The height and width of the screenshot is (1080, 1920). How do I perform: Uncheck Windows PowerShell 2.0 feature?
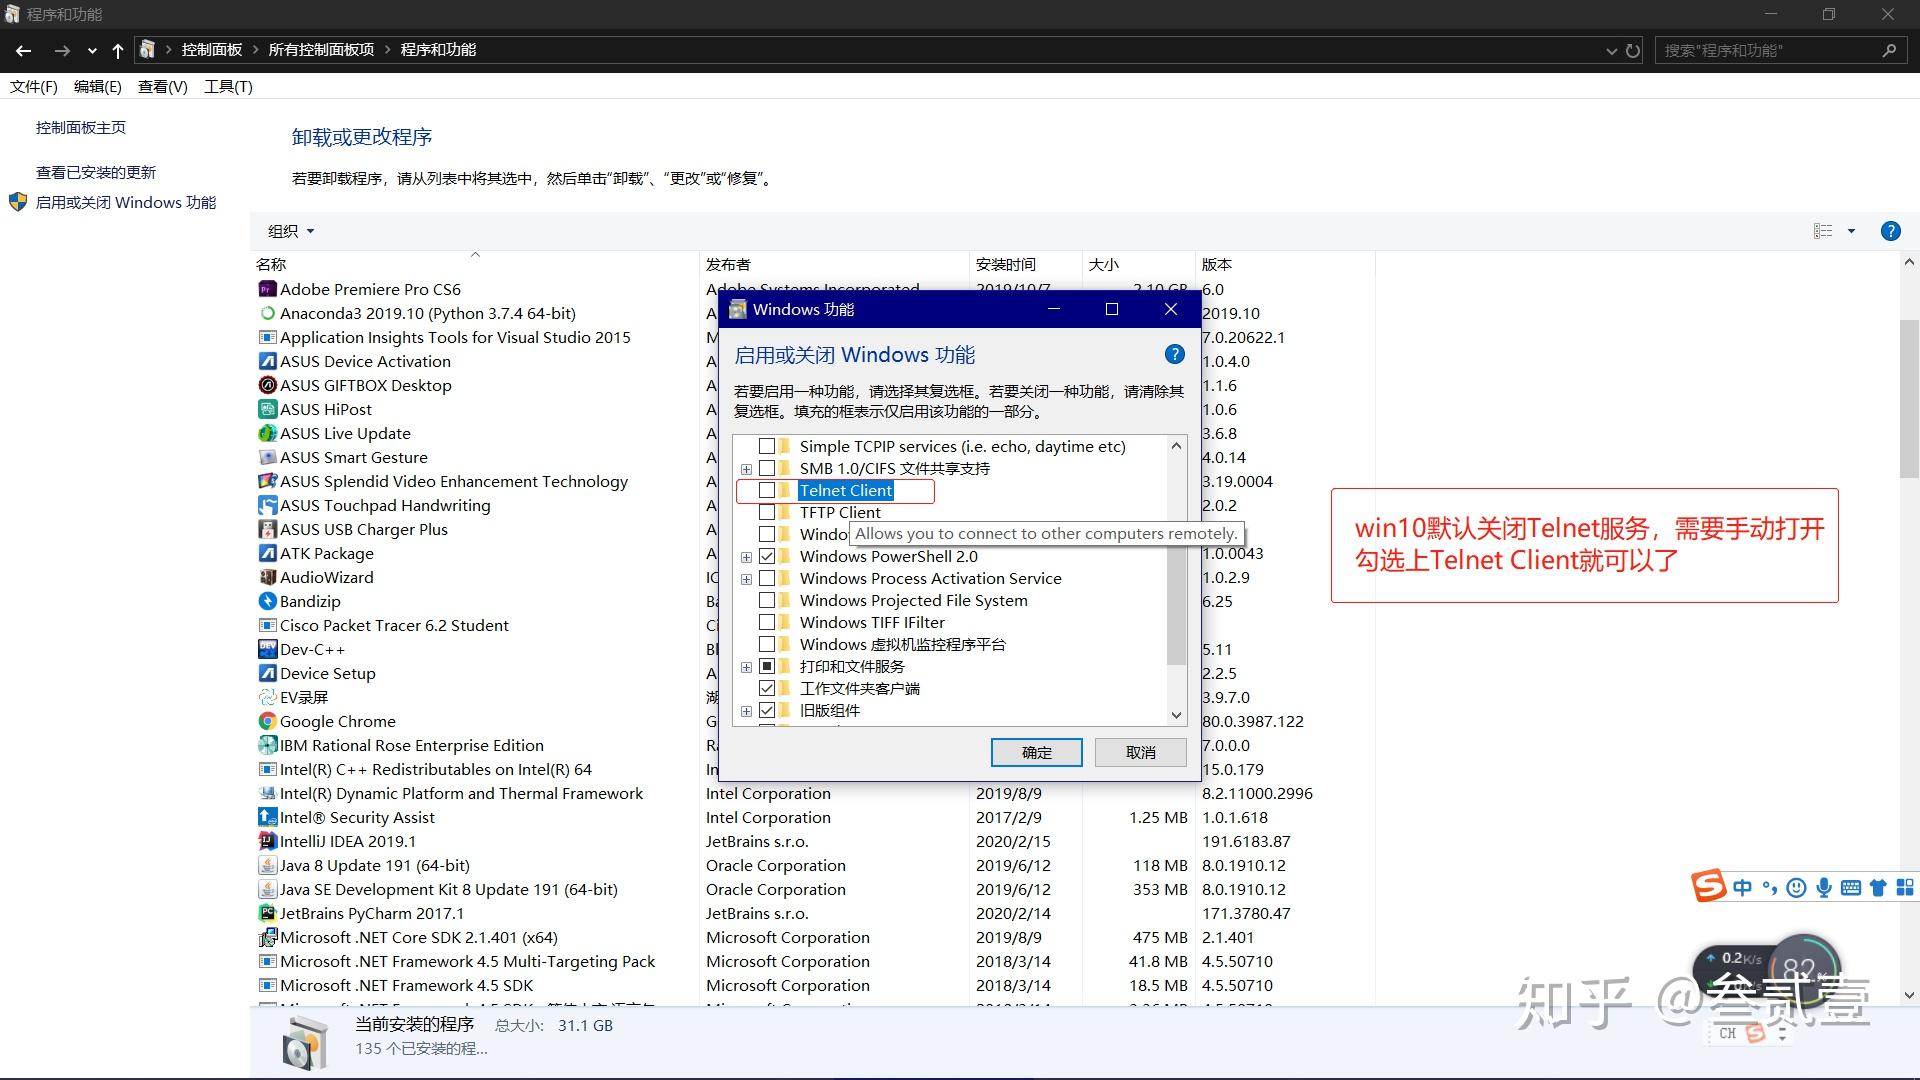(767, 556)
